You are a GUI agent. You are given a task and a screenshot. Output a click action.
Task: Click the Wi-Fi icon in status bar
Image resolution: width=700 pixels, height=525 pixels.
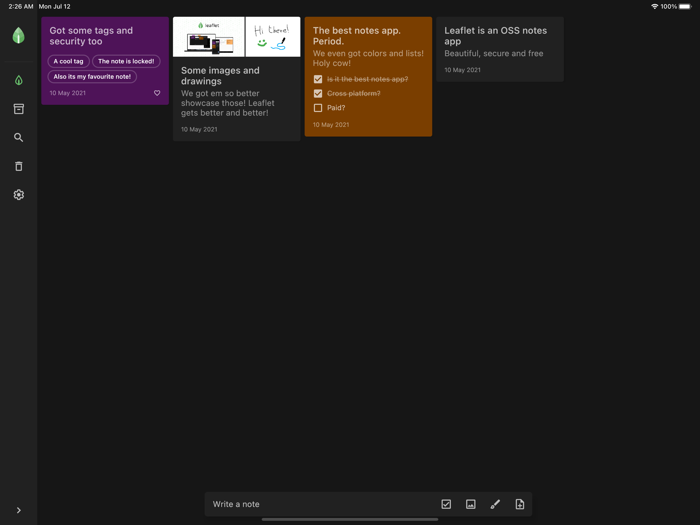655,6
